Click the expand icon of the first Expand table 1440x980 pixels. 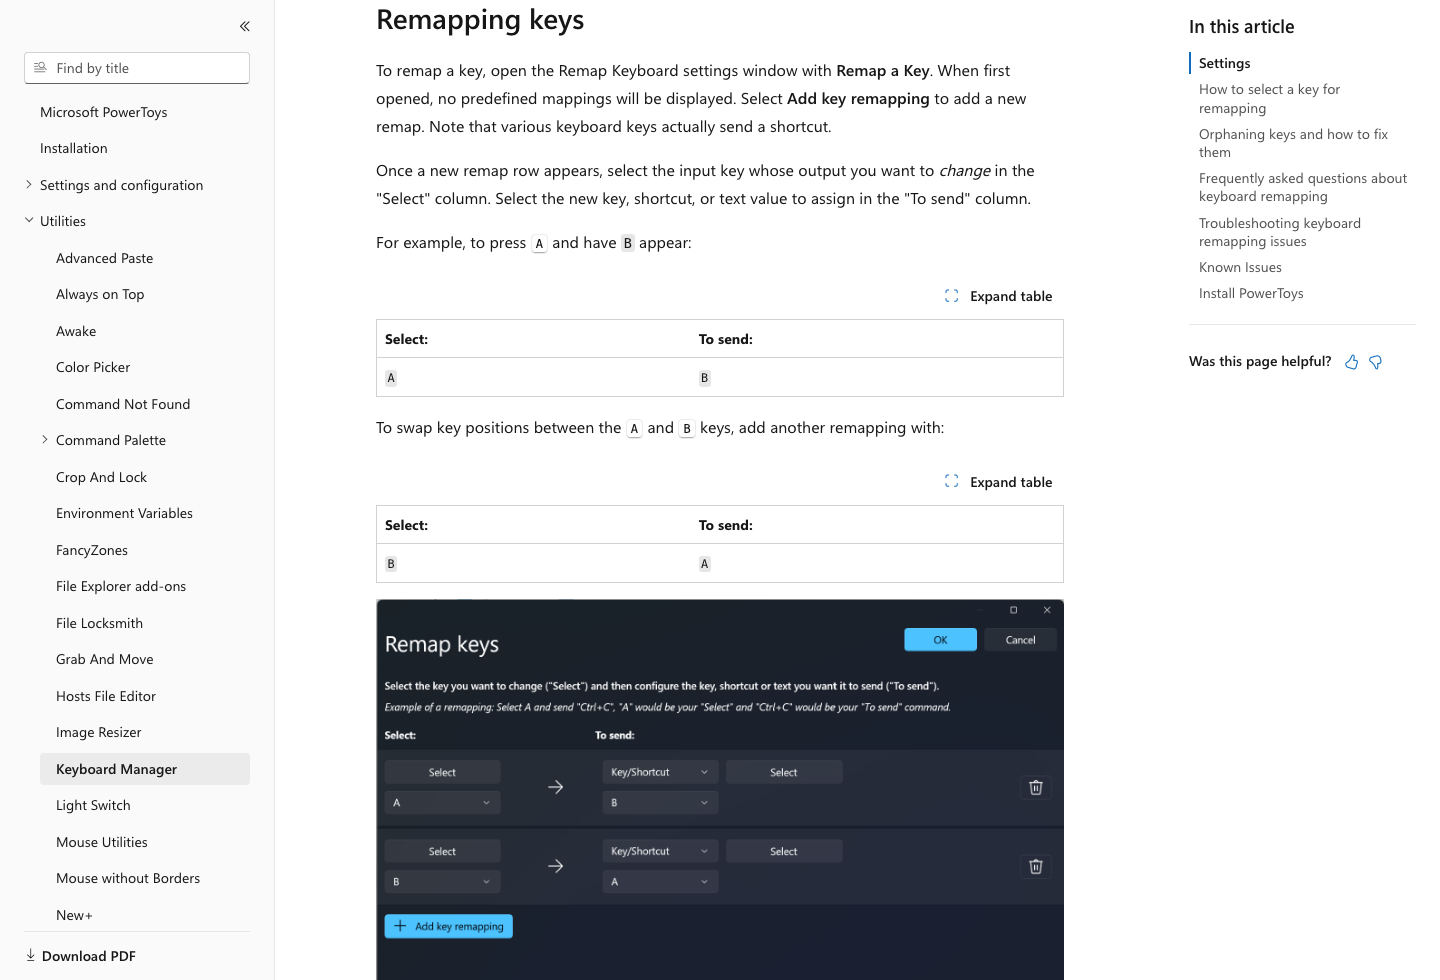[x=952, y=296]
